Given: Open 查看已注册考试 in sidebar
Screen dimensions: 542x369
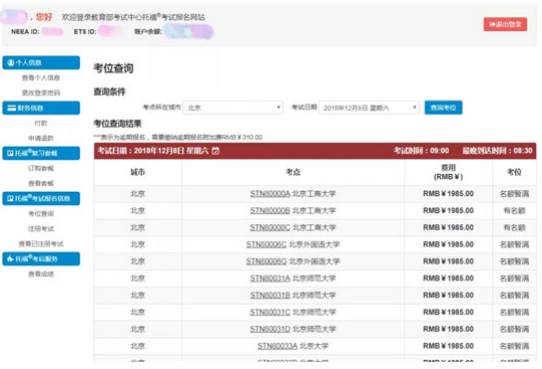Looking at the screenshot, I should 41,244.
